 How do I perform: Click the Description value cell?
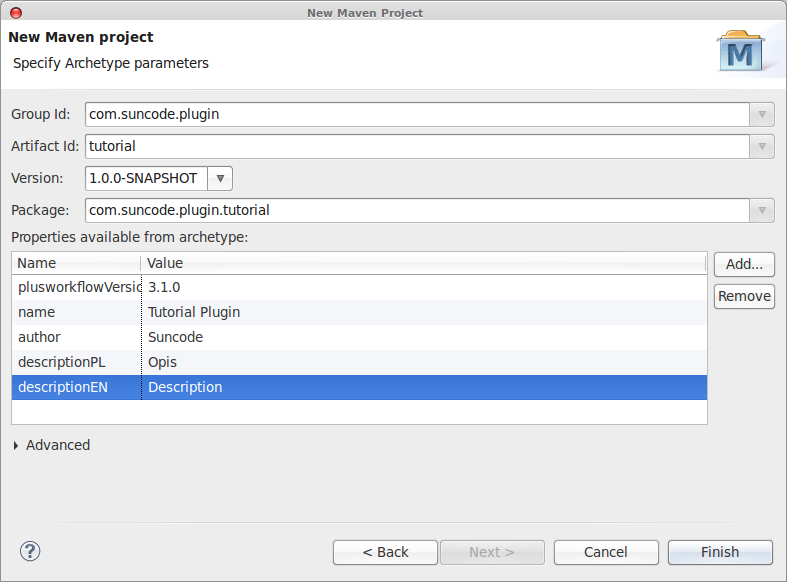pos(424,387)
